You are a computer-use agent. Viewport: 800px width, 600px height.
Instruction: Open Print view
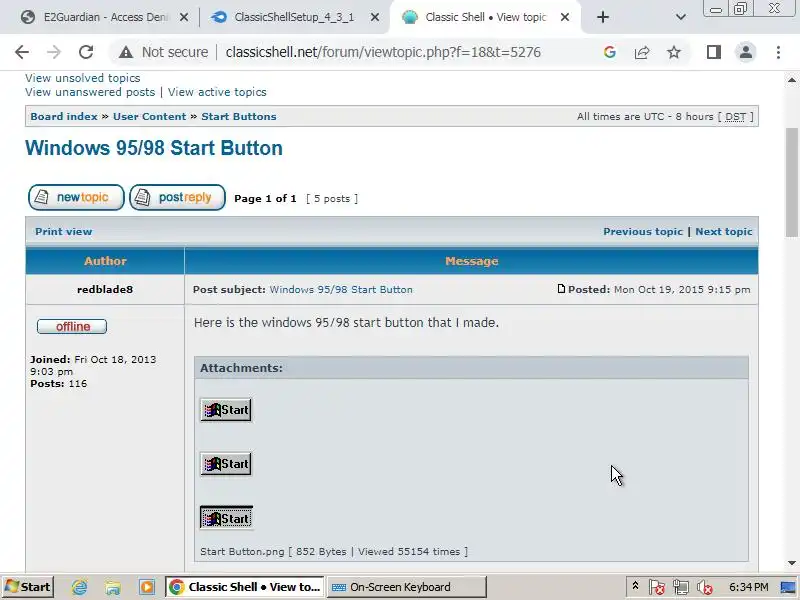(x=64, y=232)
